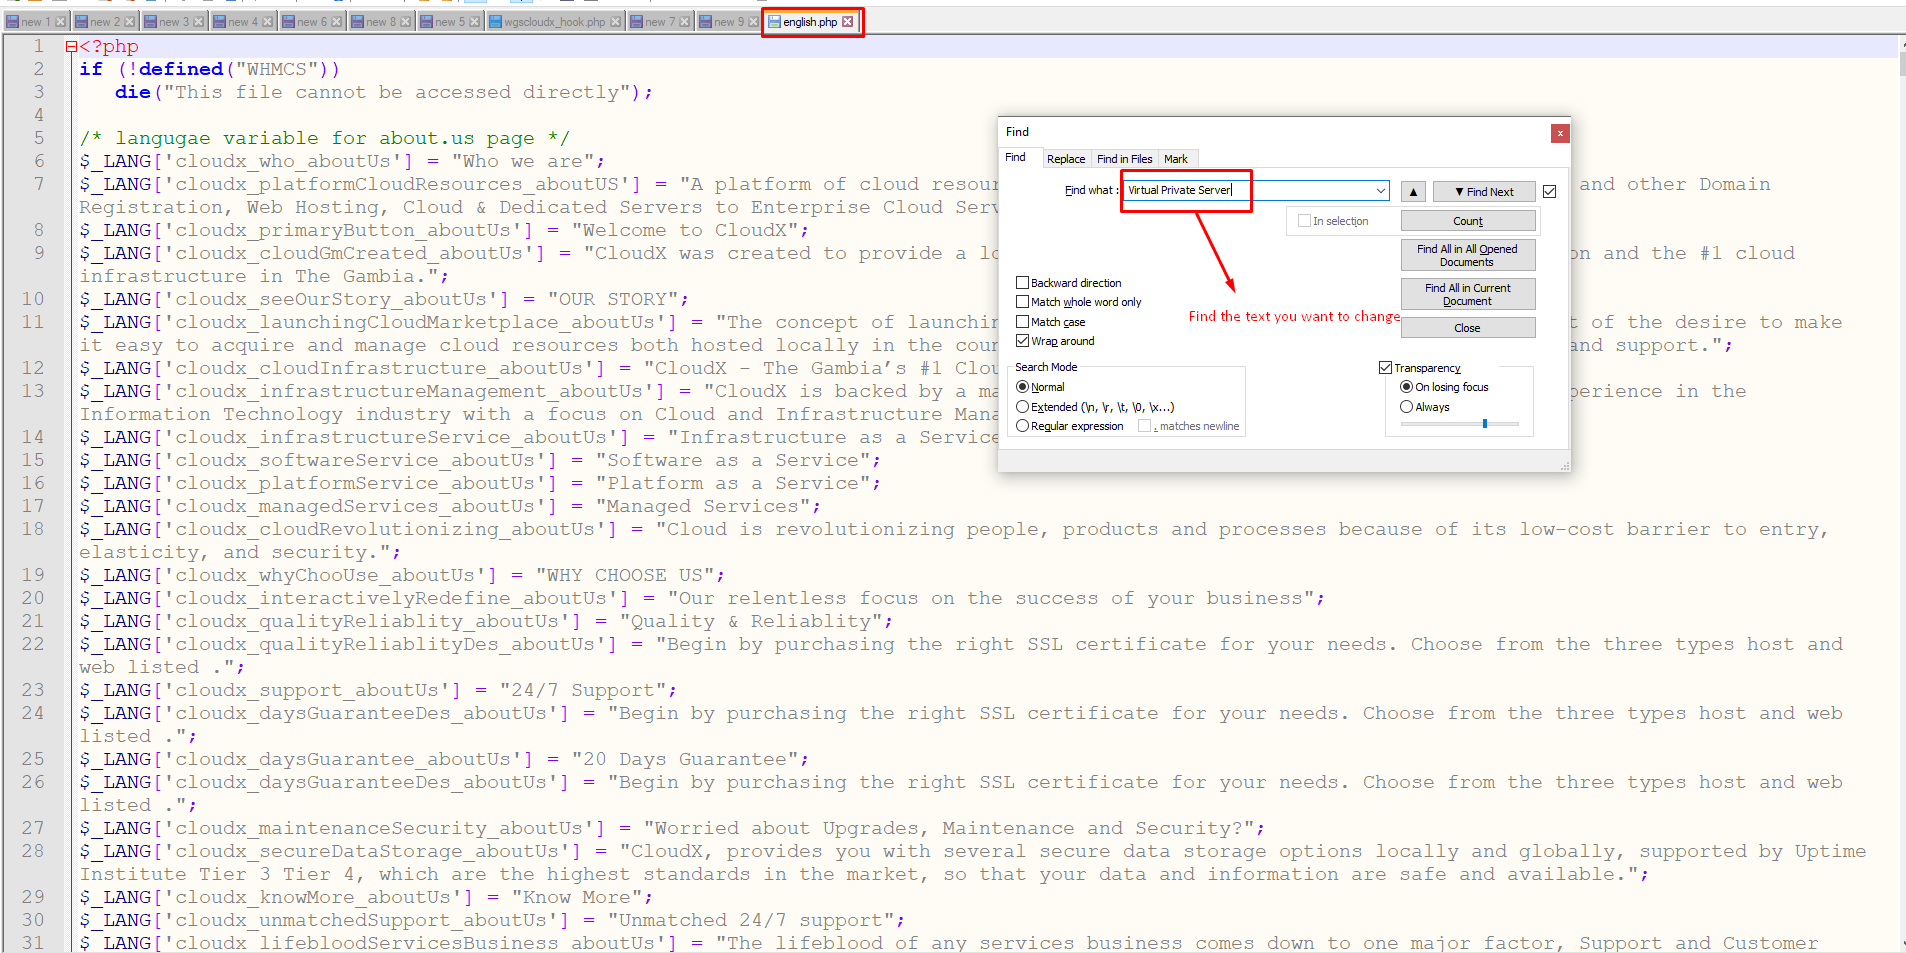Image resolution: width=1906 pixels, height=953 pixels.
Task: Close the english.php tab via its X icon
Action: pyautogui.click(x=848, y=22)
